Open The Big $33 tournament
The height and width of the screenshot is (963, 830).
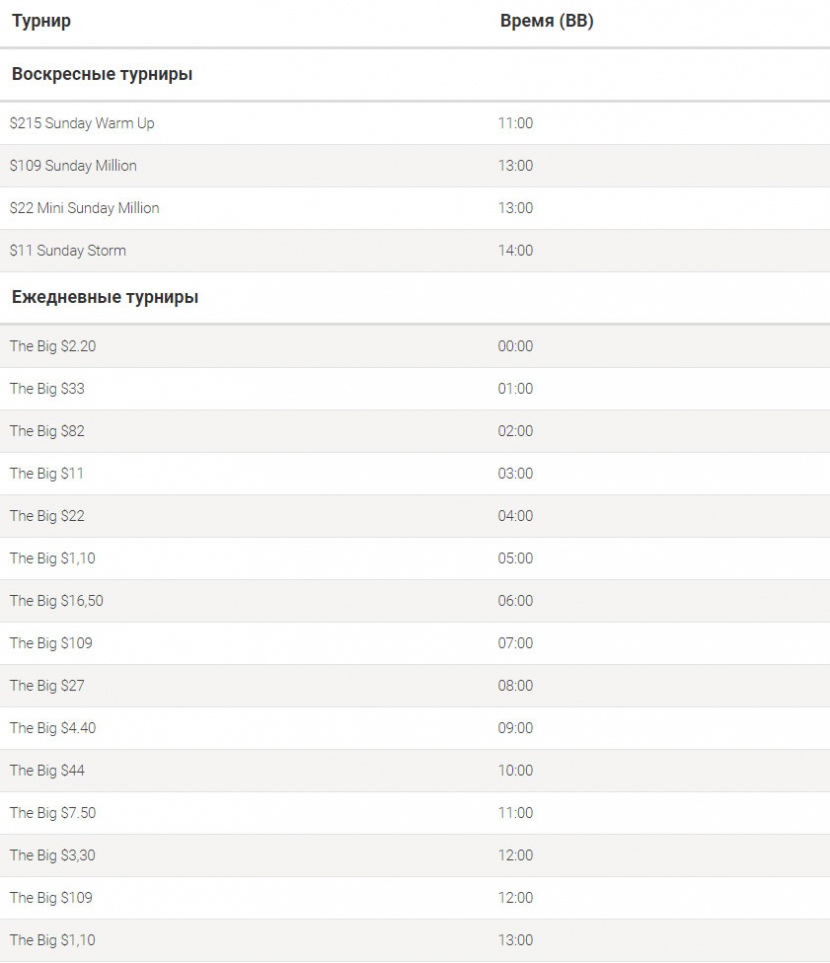pyautogui.click(x=47, y=388)
